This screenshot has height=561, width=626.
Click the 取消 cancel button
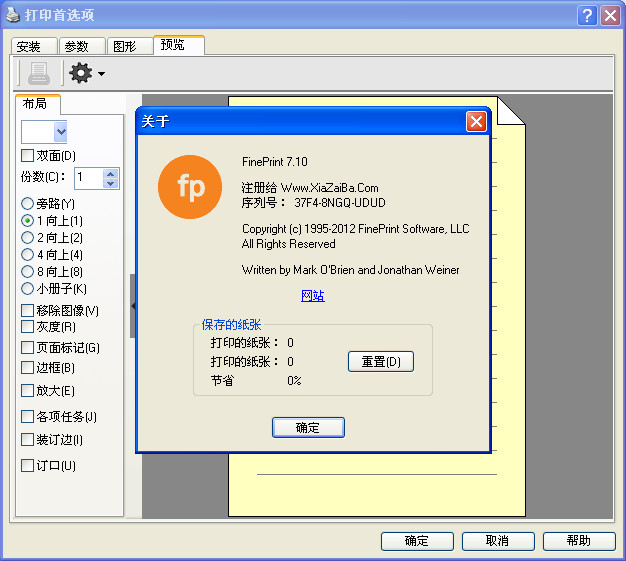498,541
